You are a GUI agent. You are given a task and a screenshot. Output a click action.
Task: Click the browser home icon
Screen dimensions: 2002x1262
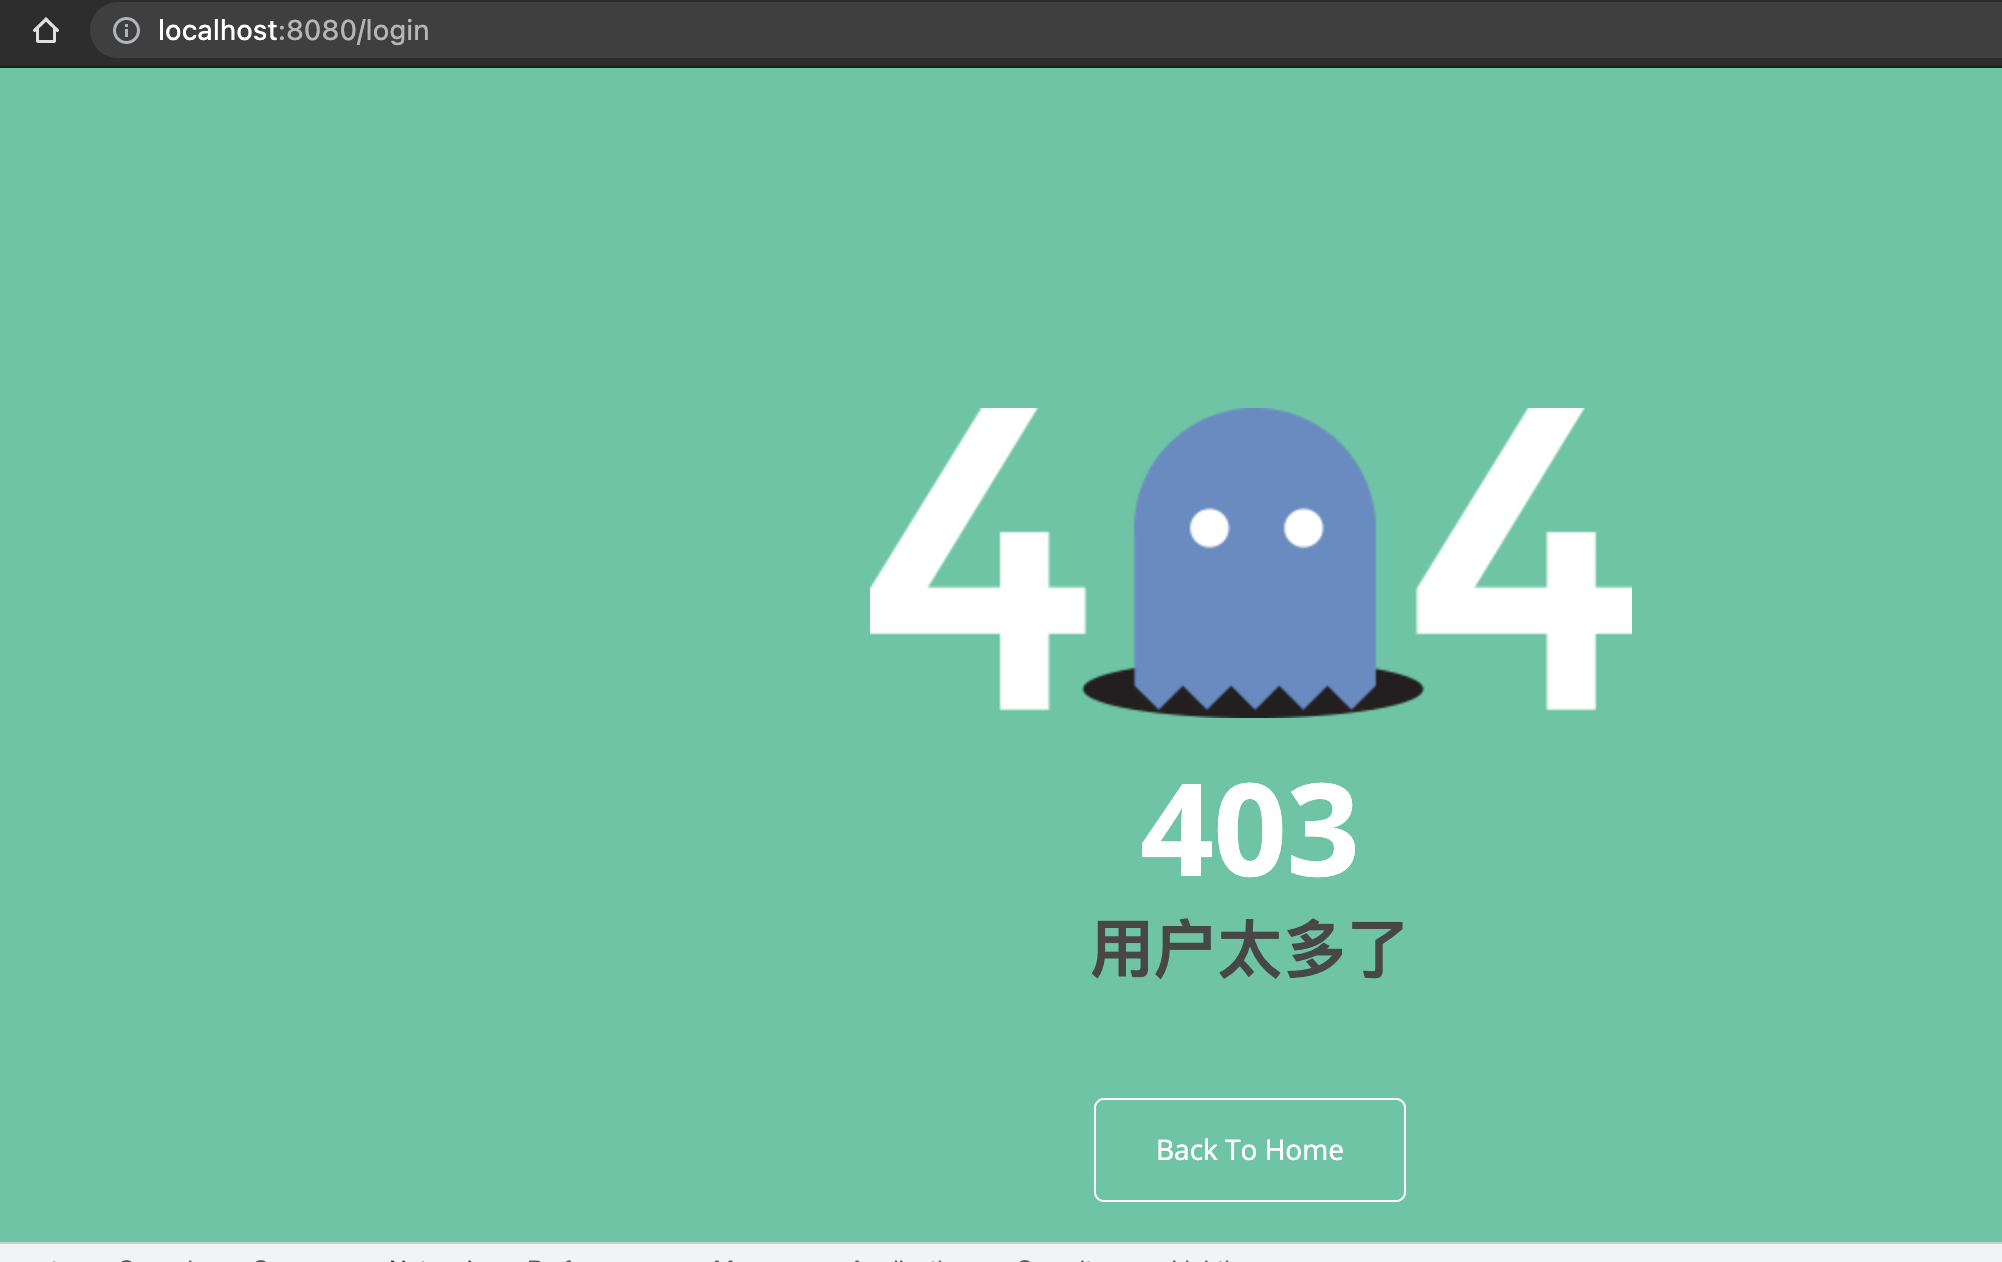coord(46,31)
